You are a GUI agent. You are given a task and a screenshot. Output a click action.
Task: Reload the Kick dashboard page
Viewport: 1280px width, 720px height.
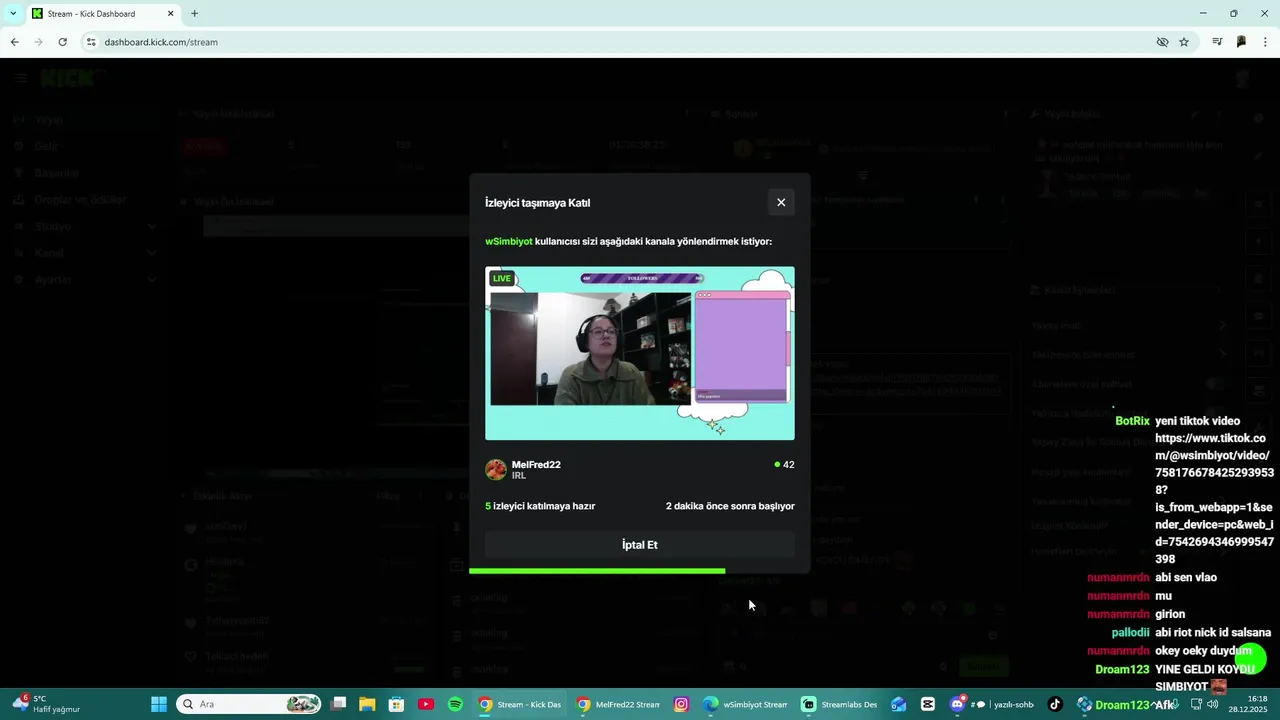point(62,42)
